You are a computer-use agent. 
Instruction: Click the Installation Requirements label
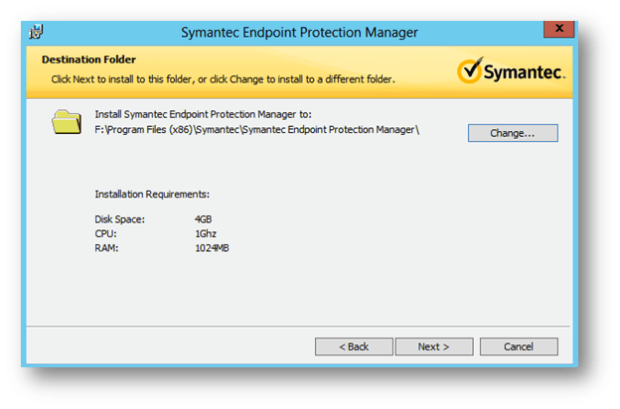[x=152, y=194]
